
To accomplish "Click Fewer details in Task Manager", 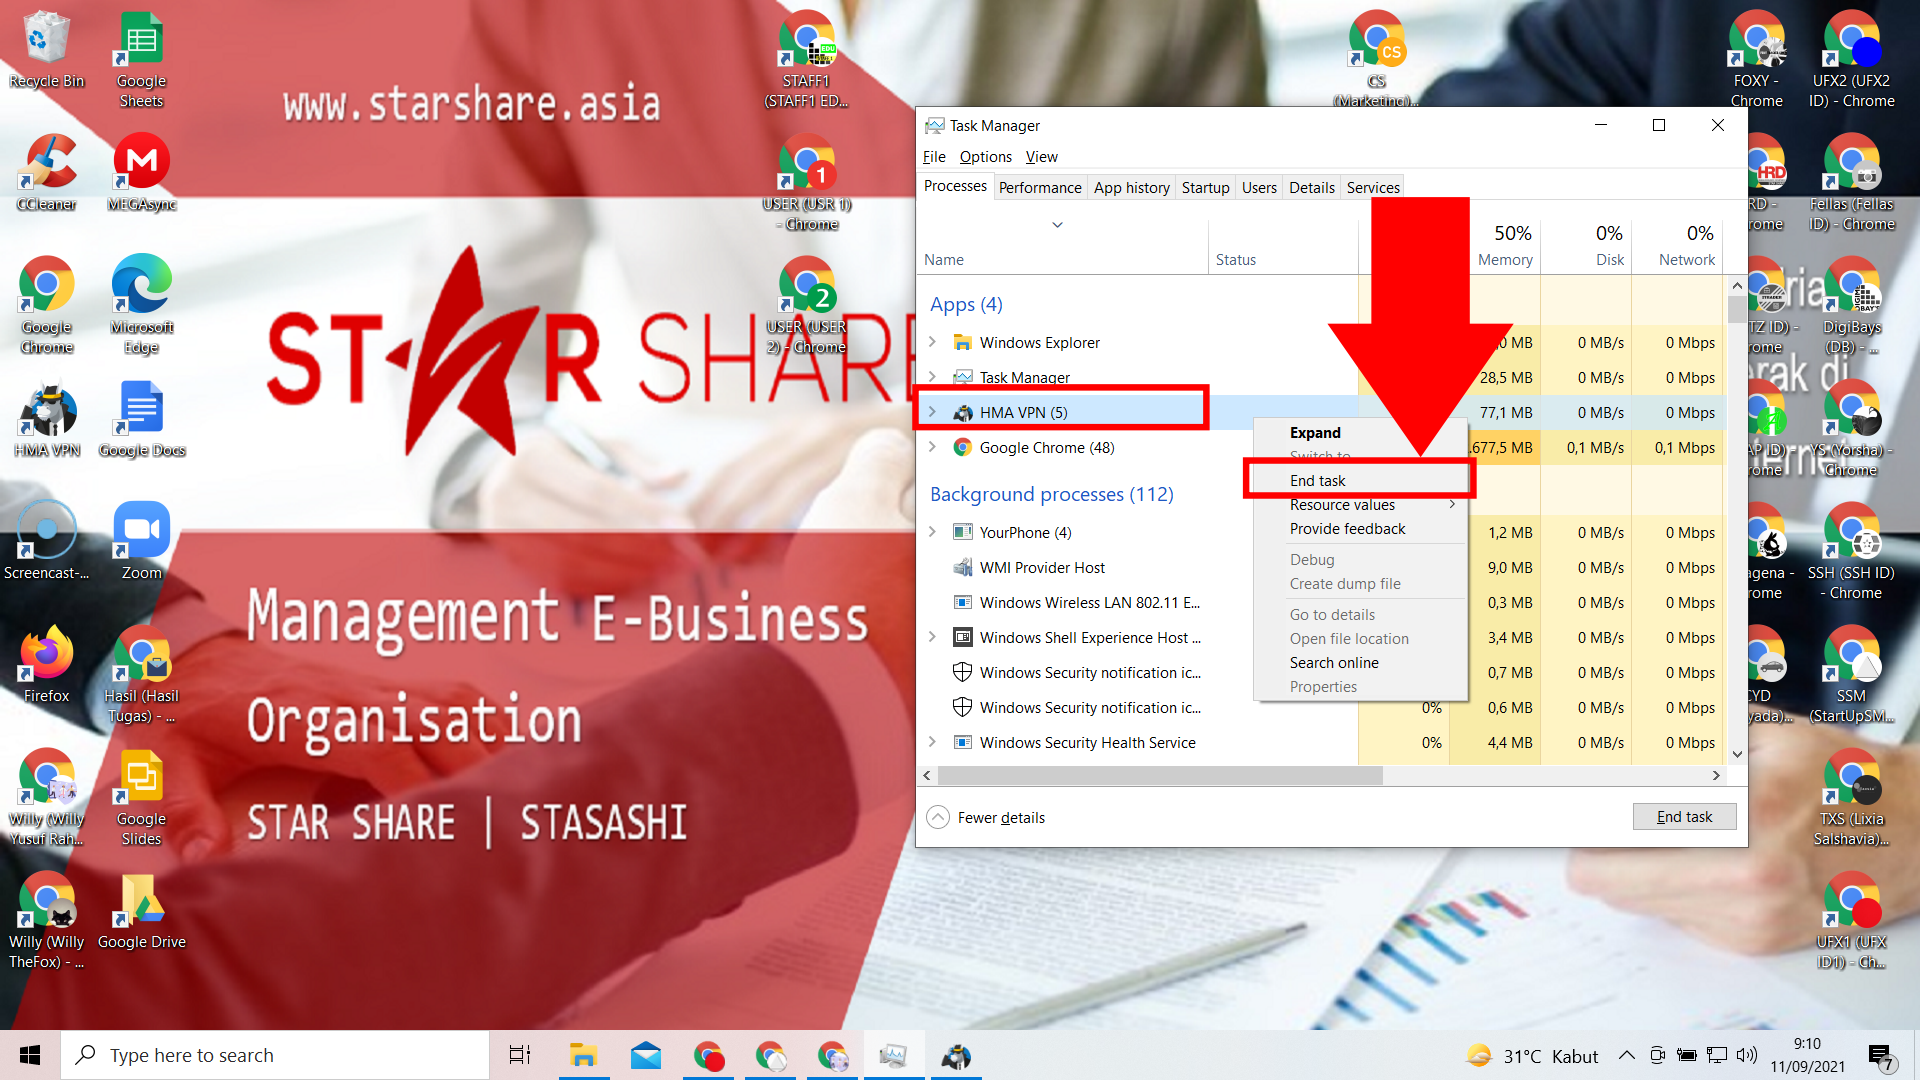I will (986, 817).
